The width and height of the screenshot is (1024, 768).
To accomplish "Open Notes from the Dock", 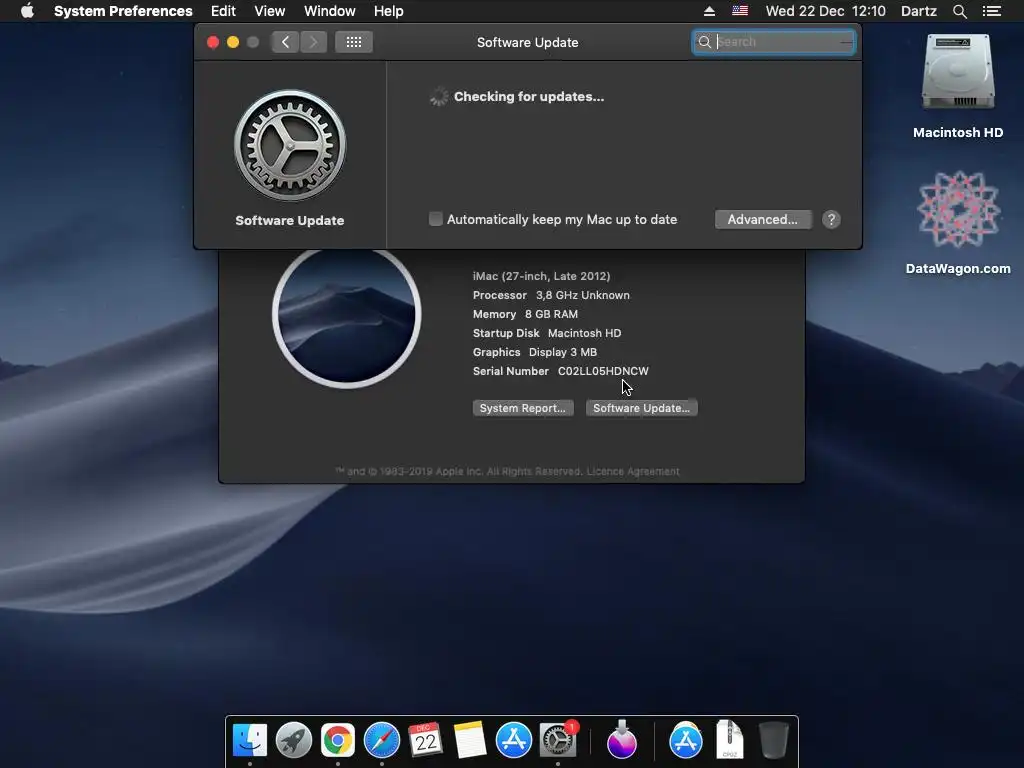I will pos(470,741).
